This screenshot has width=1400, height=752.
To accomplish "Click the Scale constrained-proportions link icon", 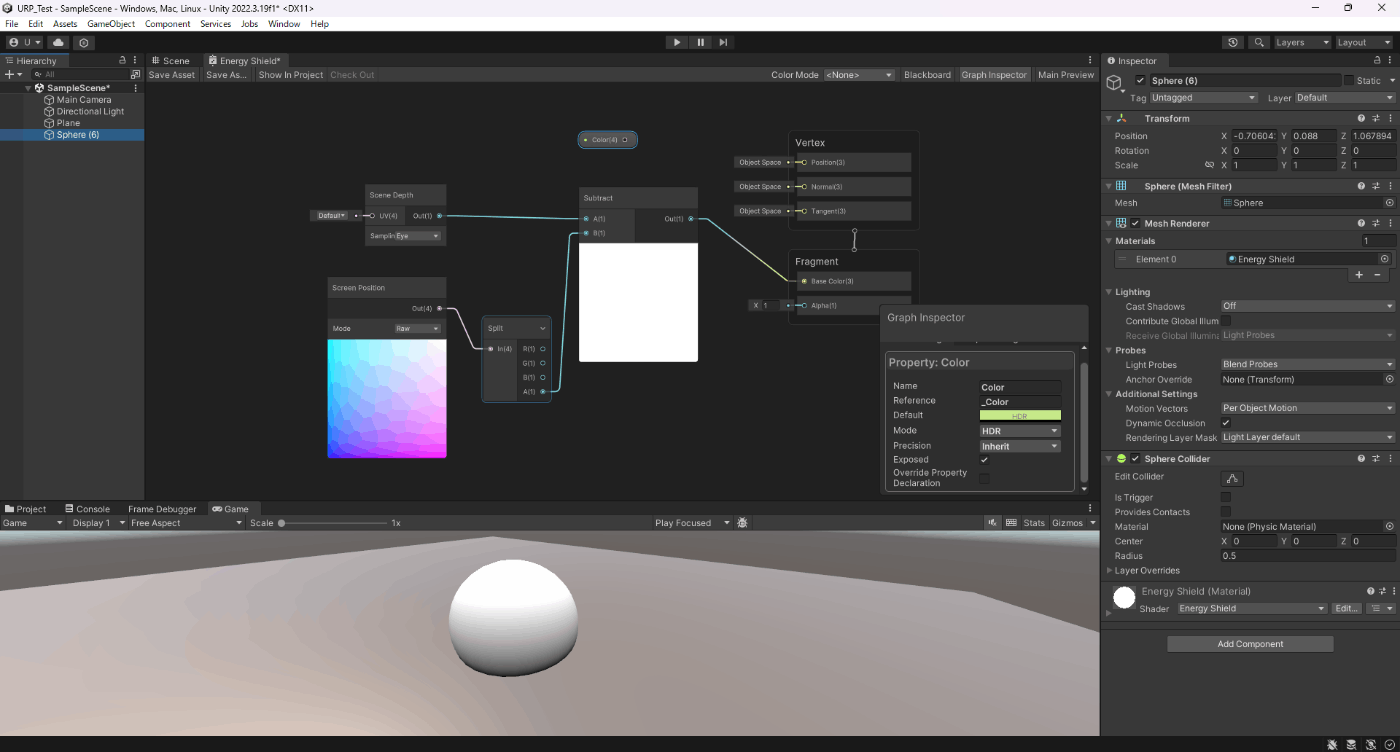I will 1209,165.
